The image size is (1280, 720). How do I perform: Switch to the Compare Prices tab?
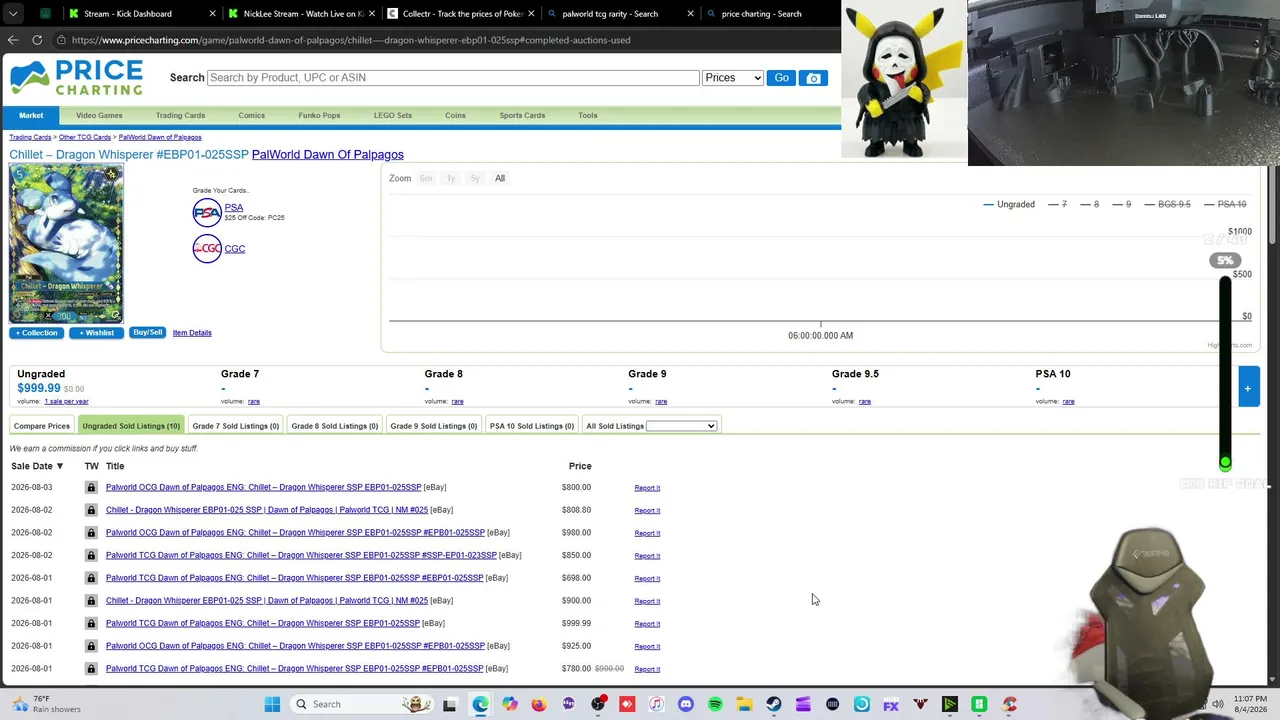(42, 426)
